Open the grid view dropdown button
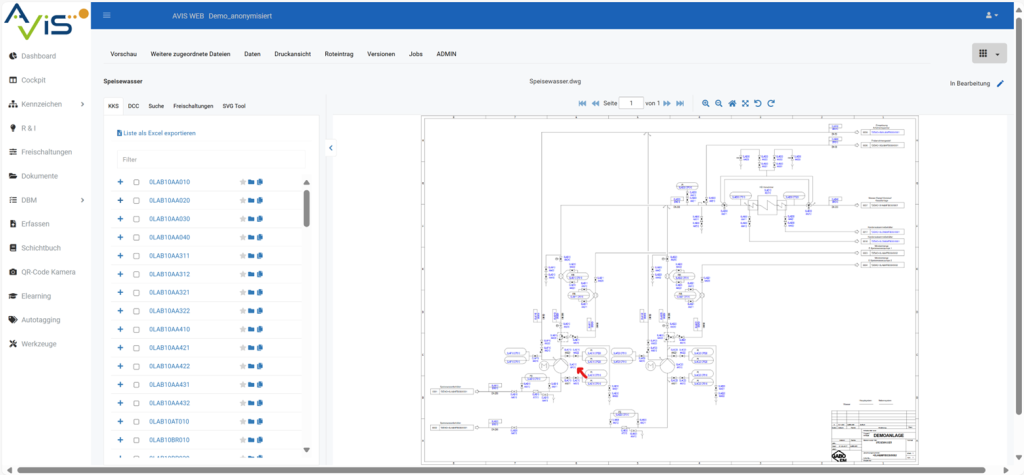The image size is (1024, 475). [989, 54]
